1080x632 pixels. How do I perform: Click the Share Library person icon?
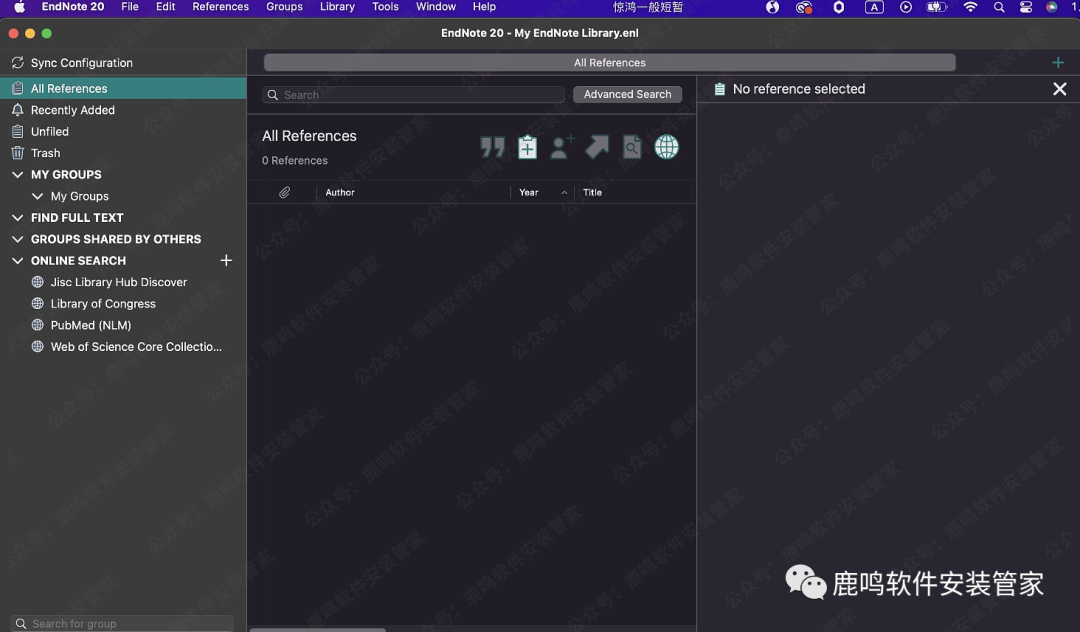coord(562,147)
